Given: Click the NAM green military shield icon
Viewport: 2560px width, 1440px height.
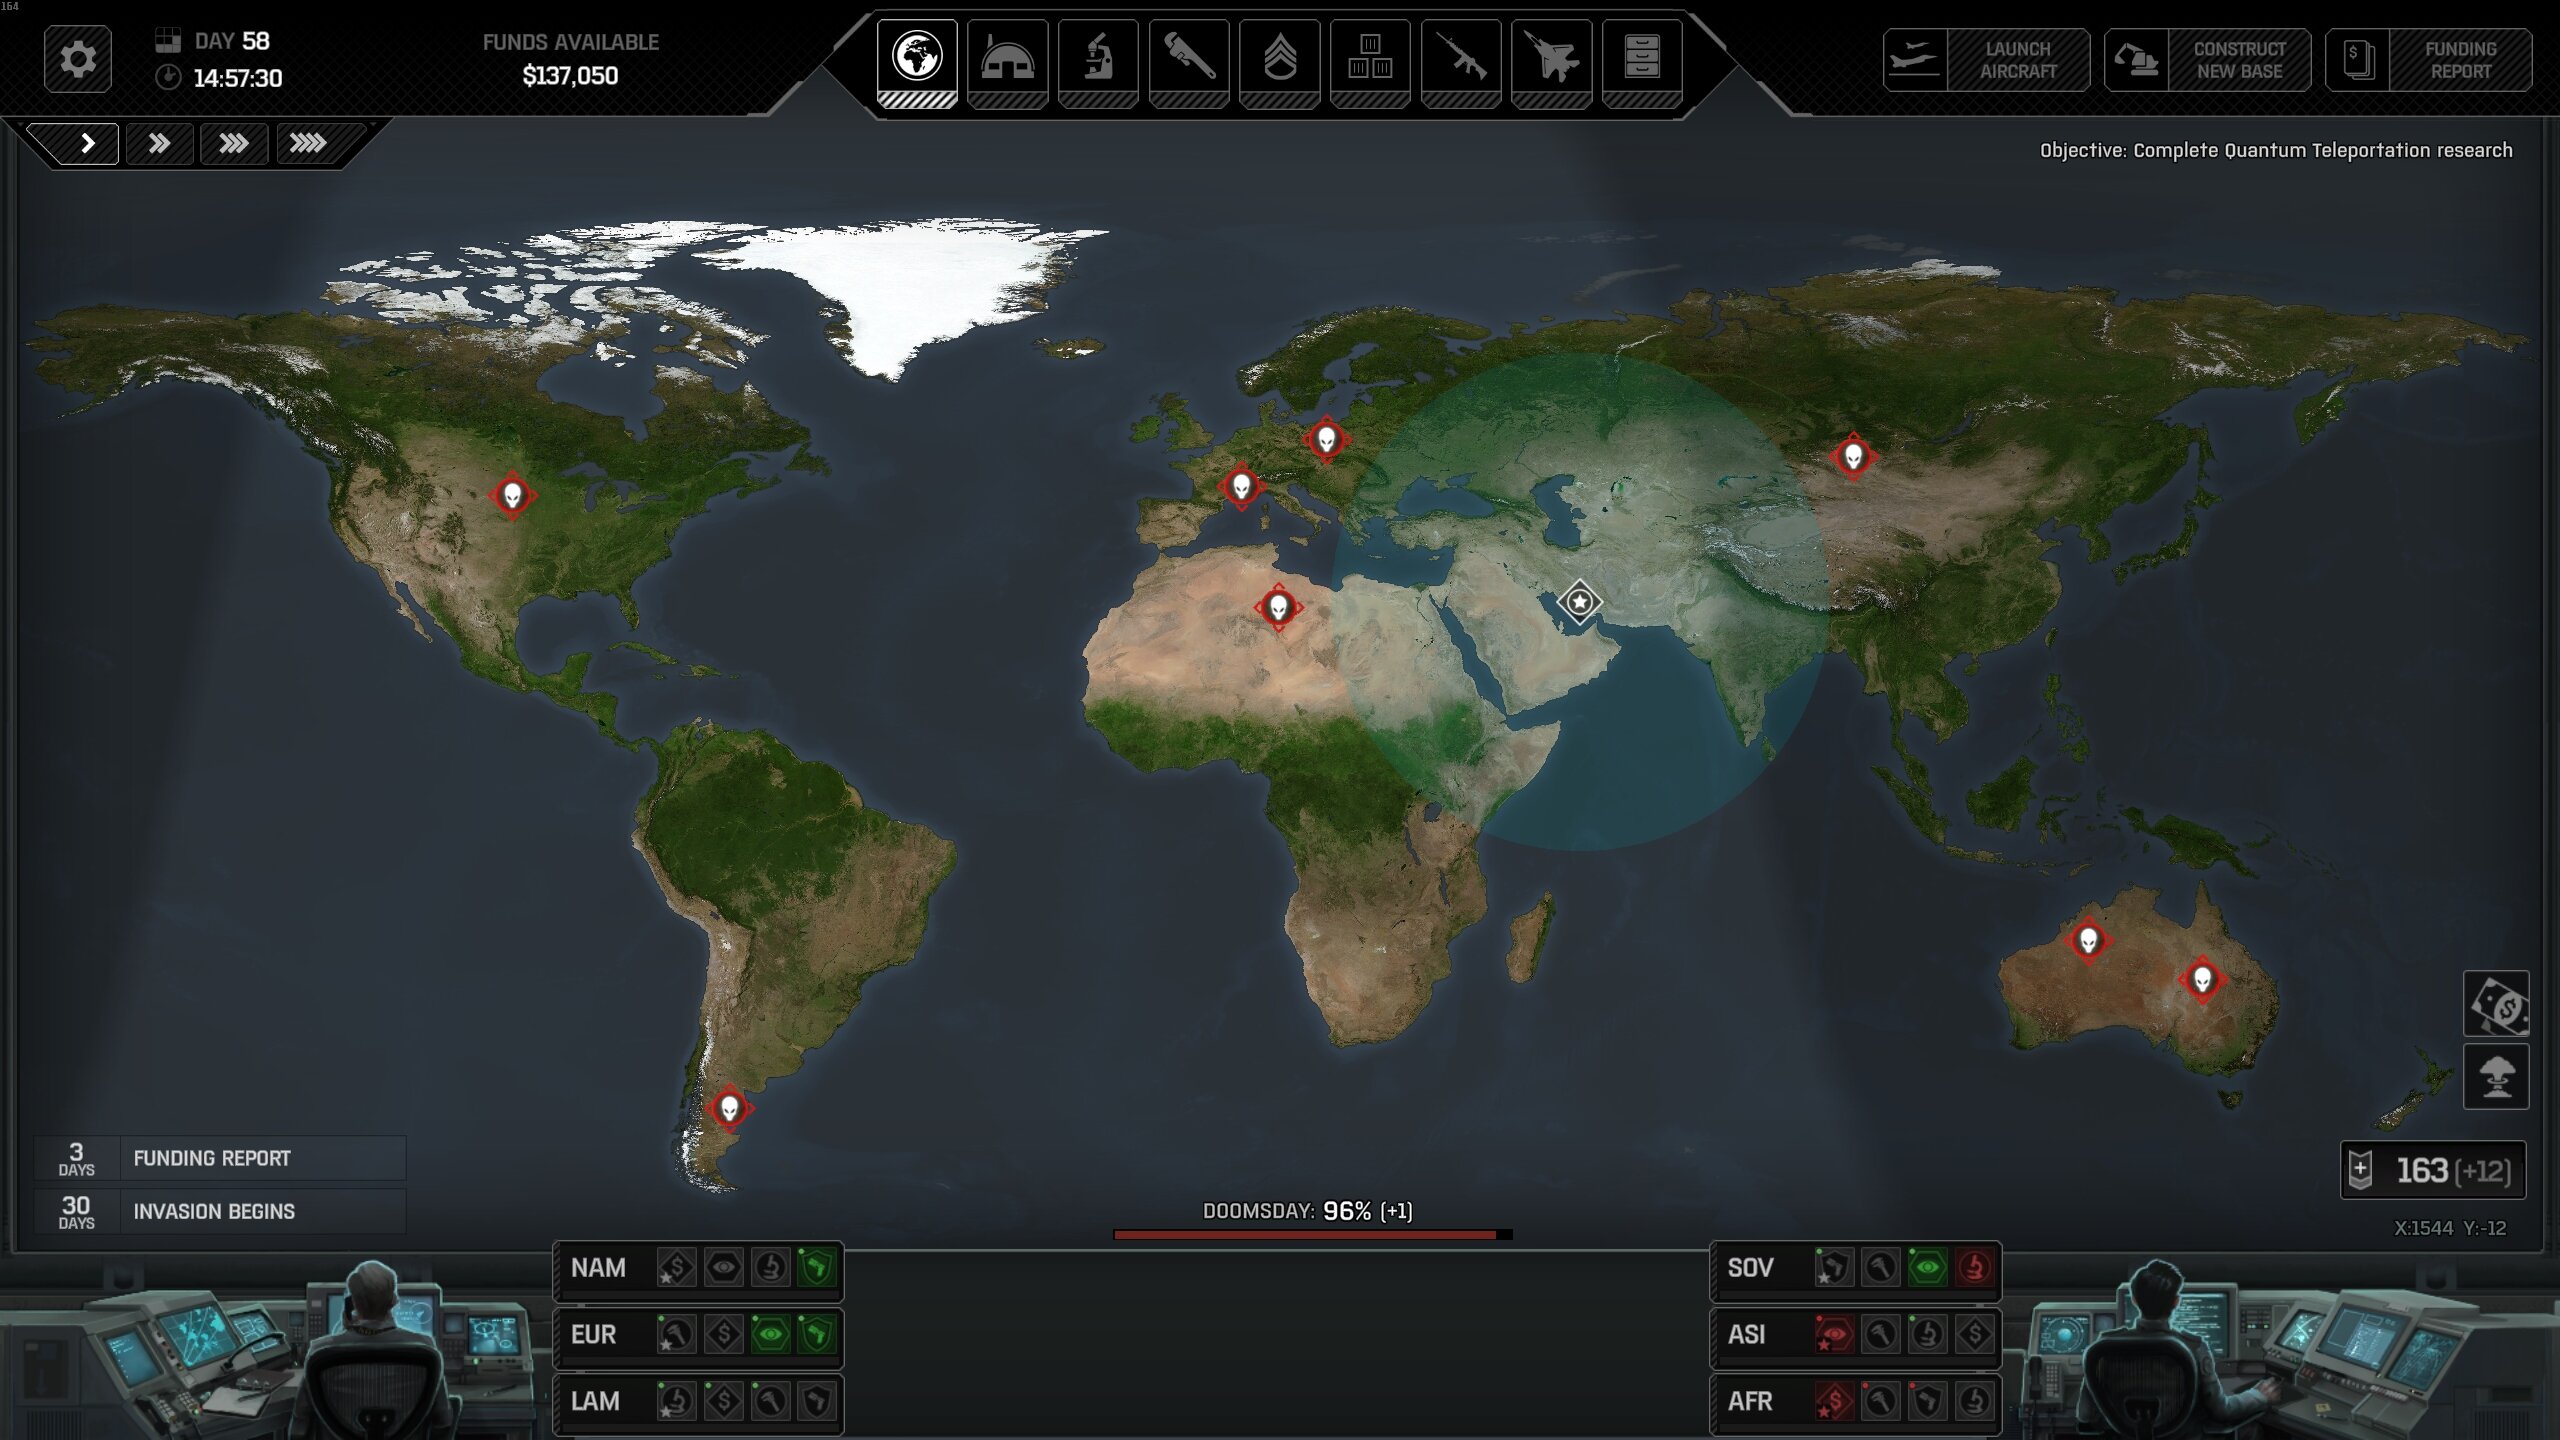Looking at the screenshot, I should coord(817,1268).
